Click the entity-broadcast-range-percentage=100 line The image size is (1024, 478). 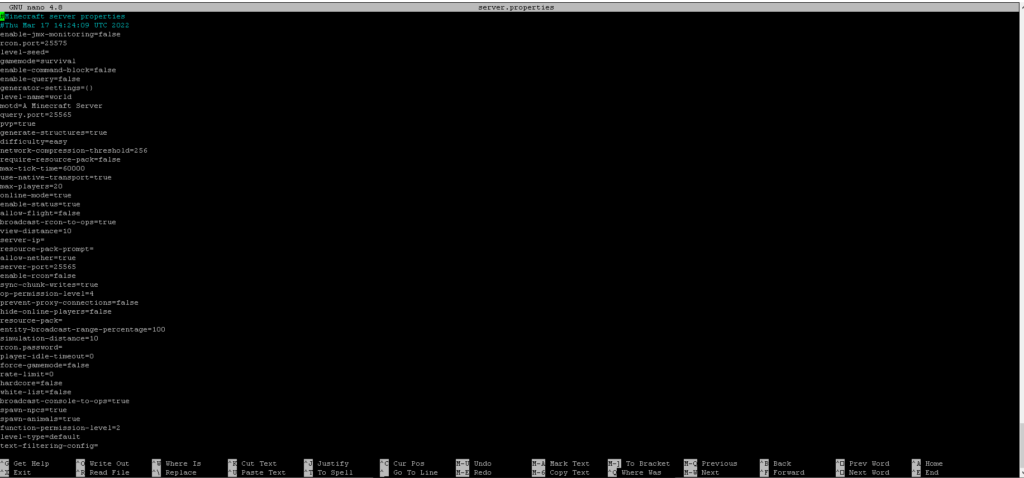82,330
